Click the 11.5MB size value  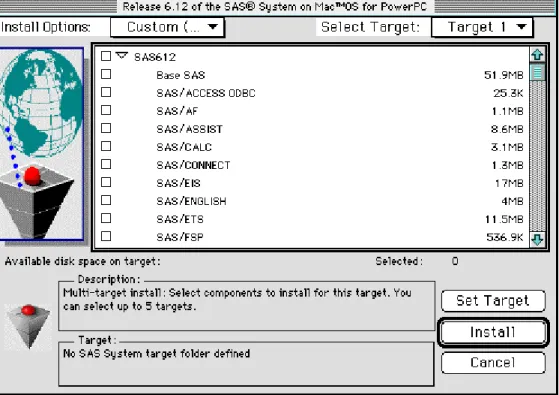coord(504,219)
